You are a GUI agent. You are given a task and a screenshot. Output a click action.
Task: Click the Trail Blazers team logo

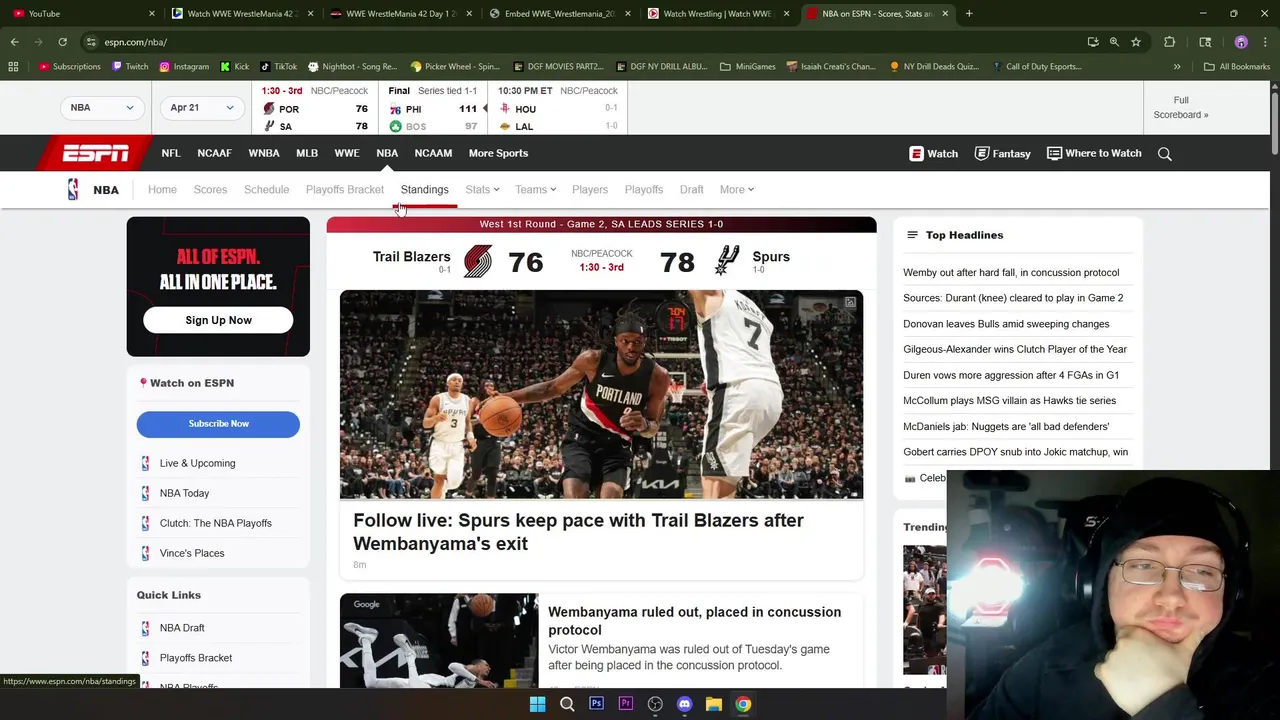pyautogui.click(x=478, y=261)
